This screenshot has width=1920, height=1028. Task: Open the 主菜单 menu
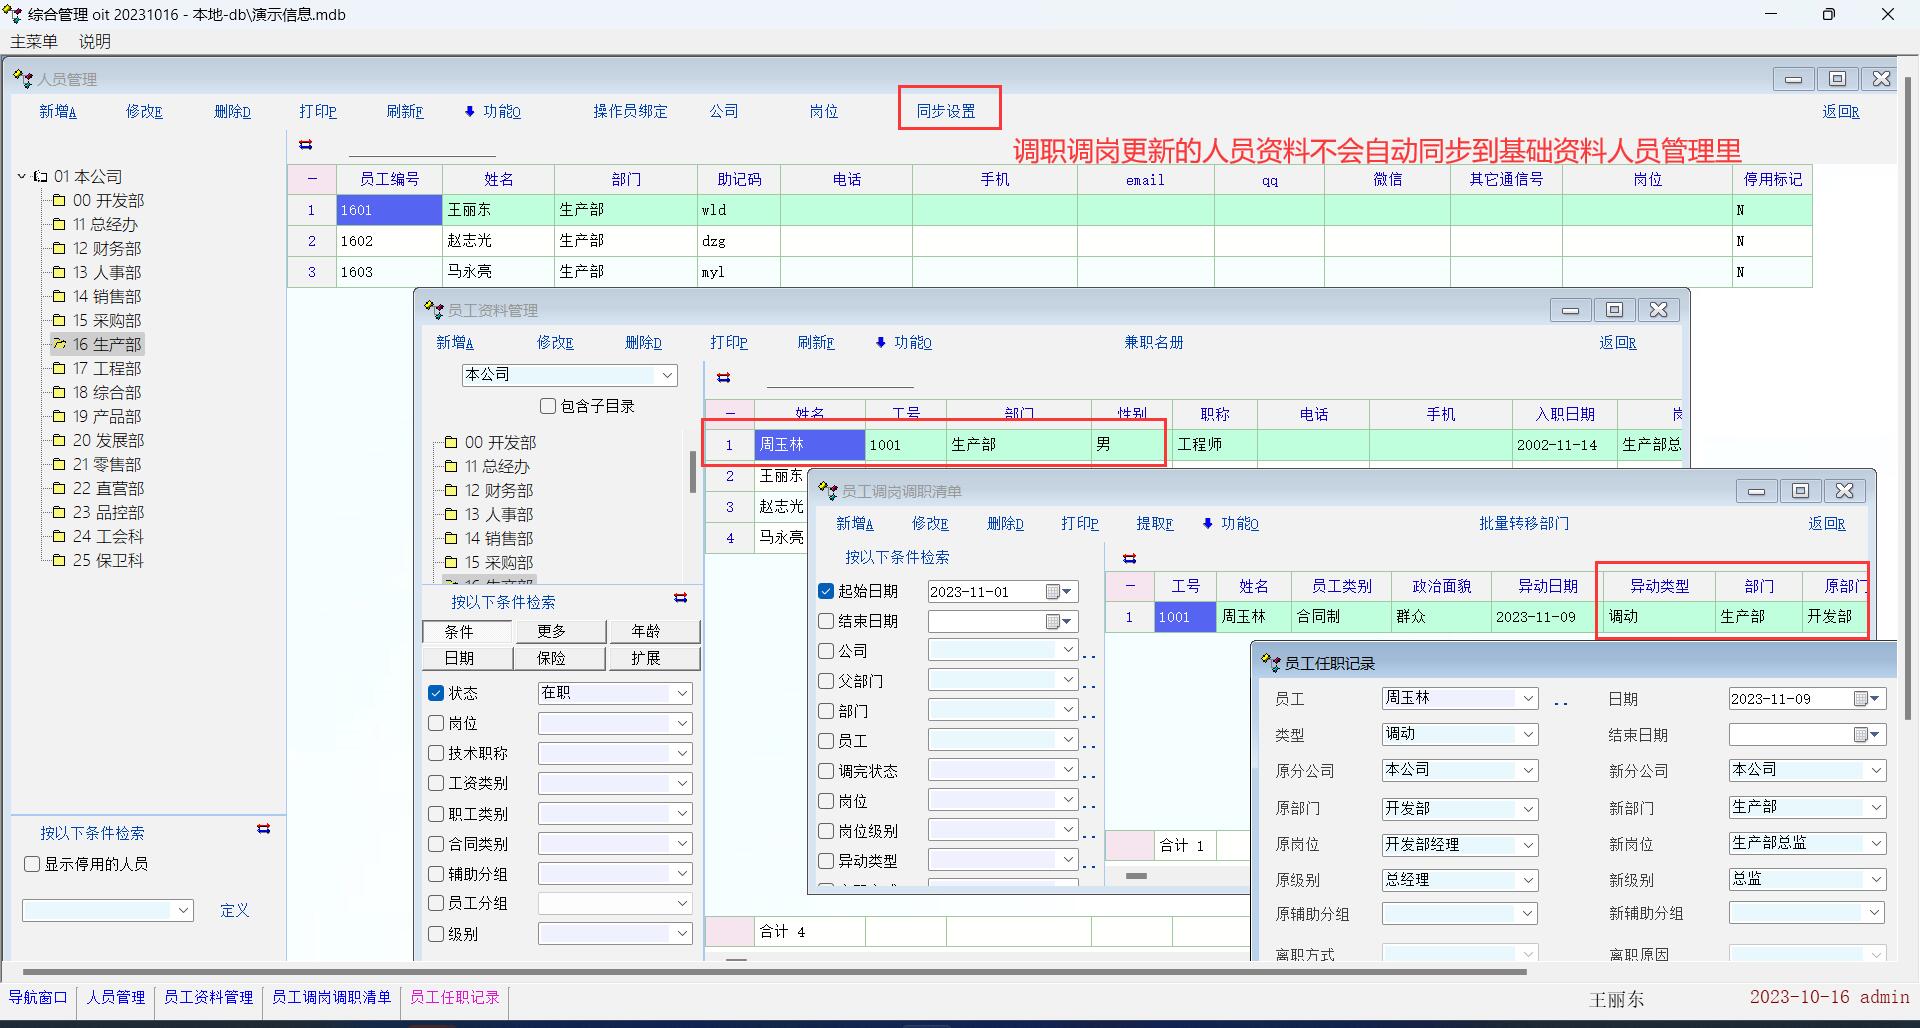(x=34, y=41)
